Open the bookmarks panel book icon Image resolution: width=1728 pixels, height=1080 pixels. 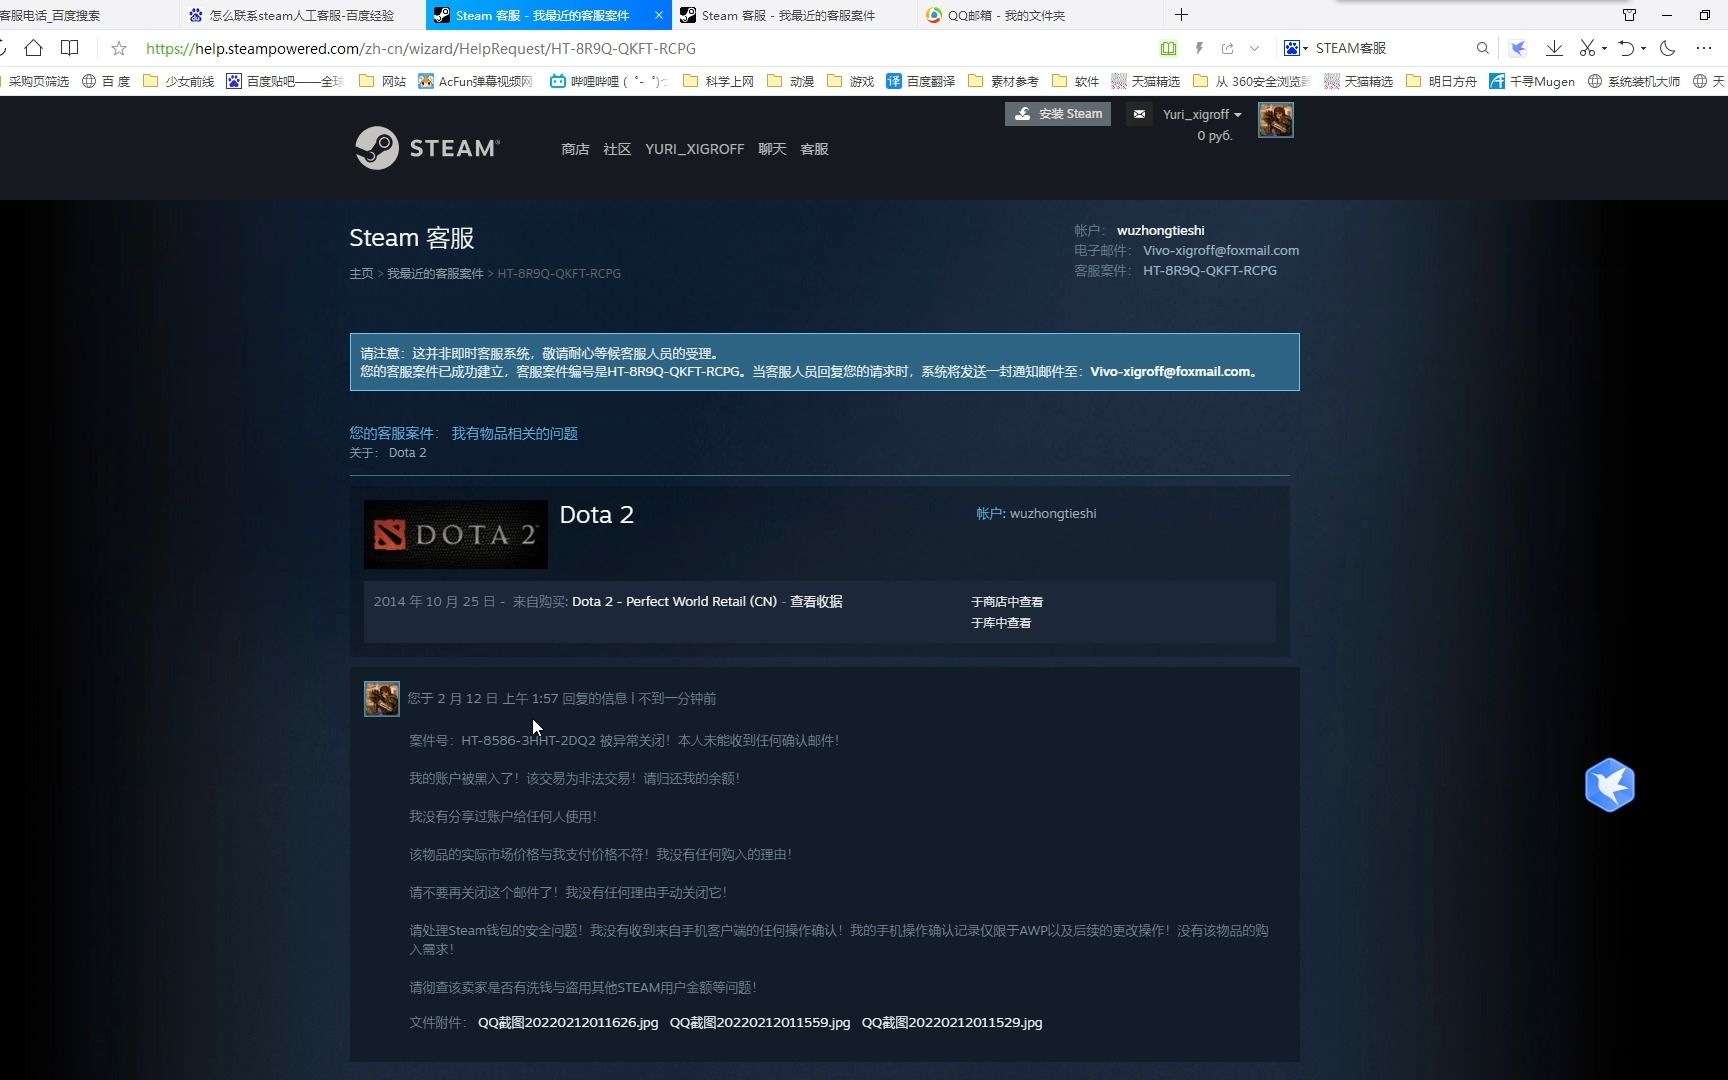(69, 48)
